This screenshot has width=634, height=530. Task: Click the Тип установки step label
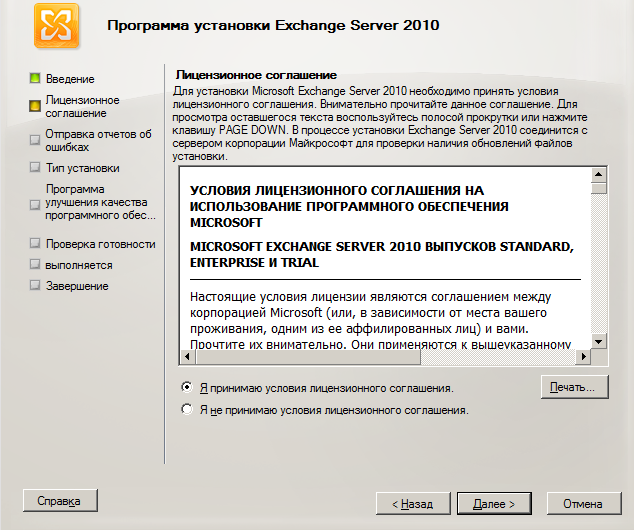tap(82, 168)
